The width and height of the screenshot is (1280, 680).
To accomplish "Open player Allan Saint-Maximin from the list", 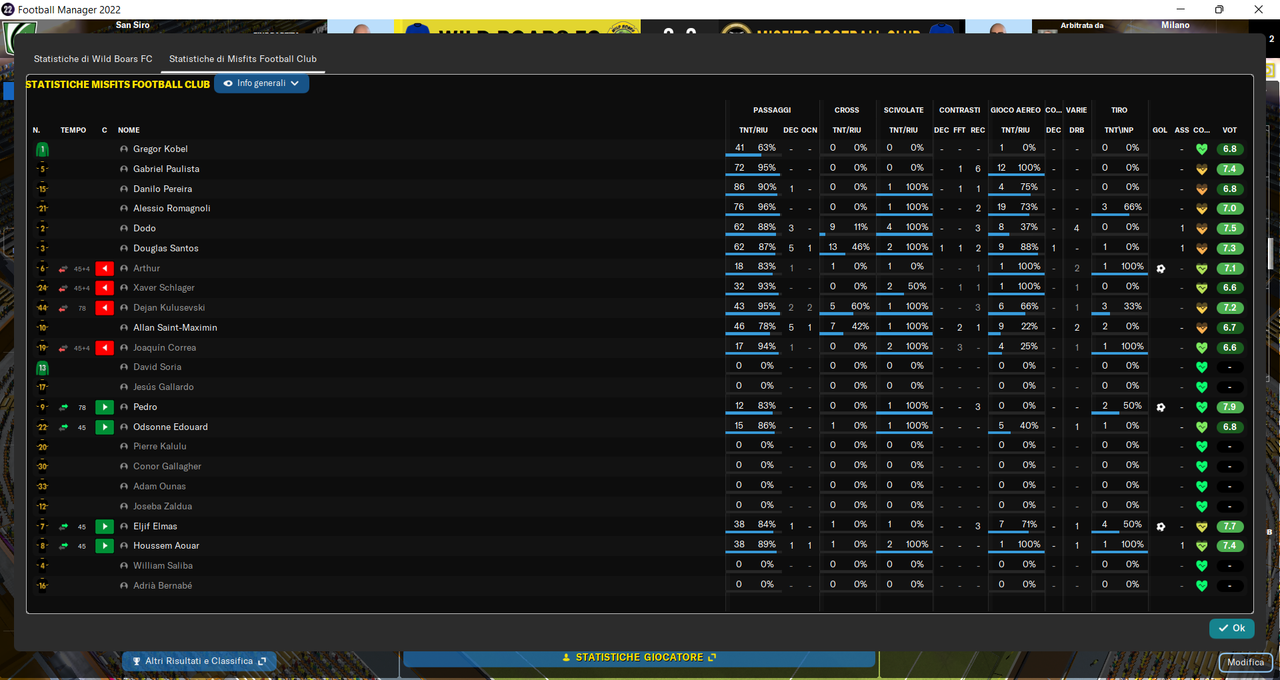I will pyautogui.click(x=175, y=328).
